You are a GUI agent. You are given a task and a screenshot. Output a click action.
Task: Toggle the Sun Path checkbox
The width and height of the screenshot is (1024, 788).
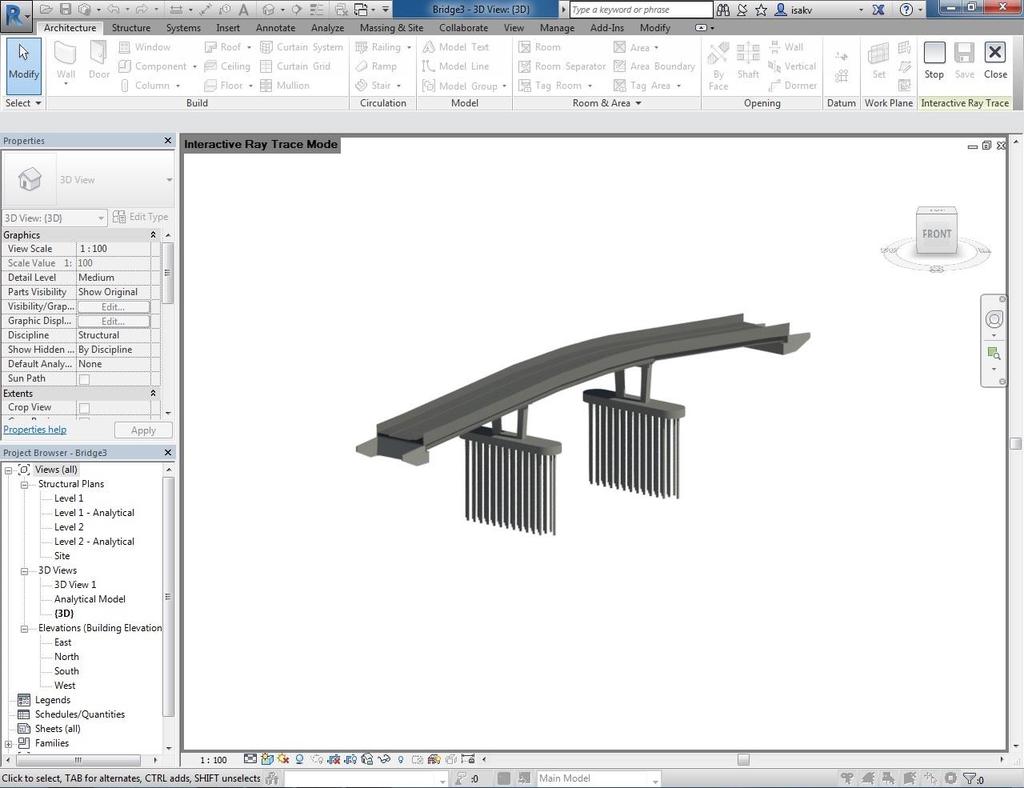coord(84,379)
